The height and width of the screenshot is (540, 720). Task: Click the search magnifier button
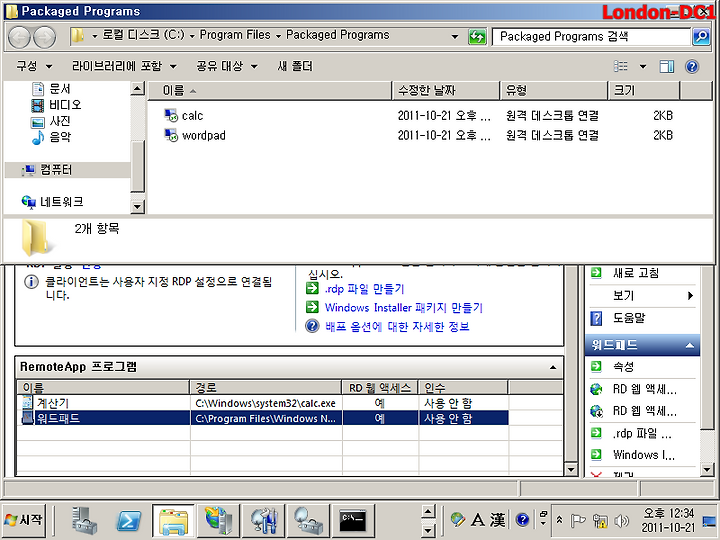pyautogui.click(x=701, y=36)
